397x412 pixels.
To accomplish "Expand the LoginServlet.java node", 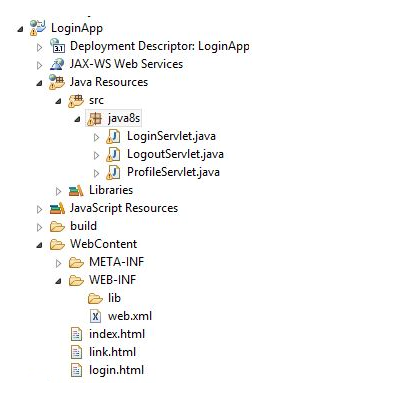I will click(97, 137).
